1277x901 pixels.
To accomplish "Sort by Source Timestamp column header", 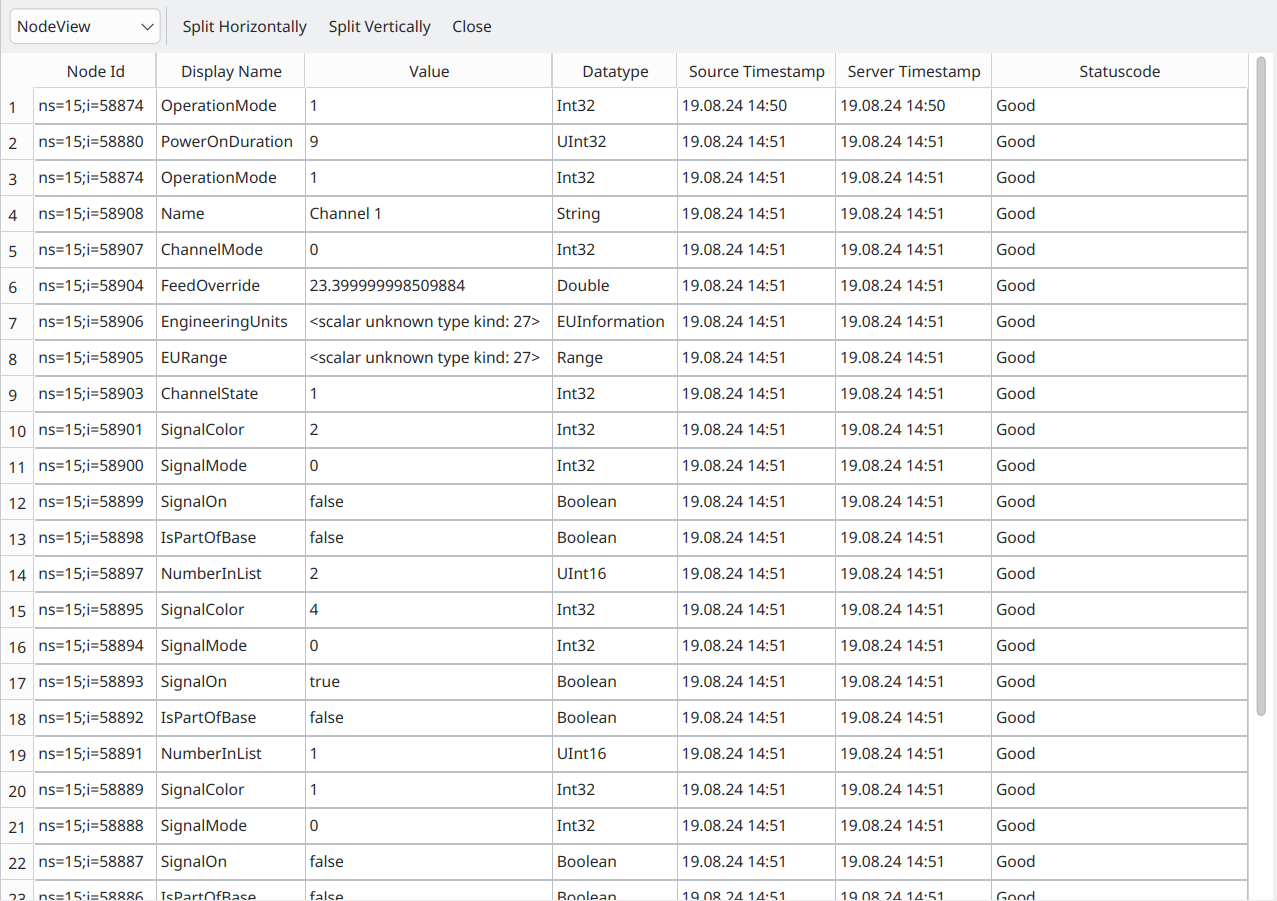I will click(756, 71).
